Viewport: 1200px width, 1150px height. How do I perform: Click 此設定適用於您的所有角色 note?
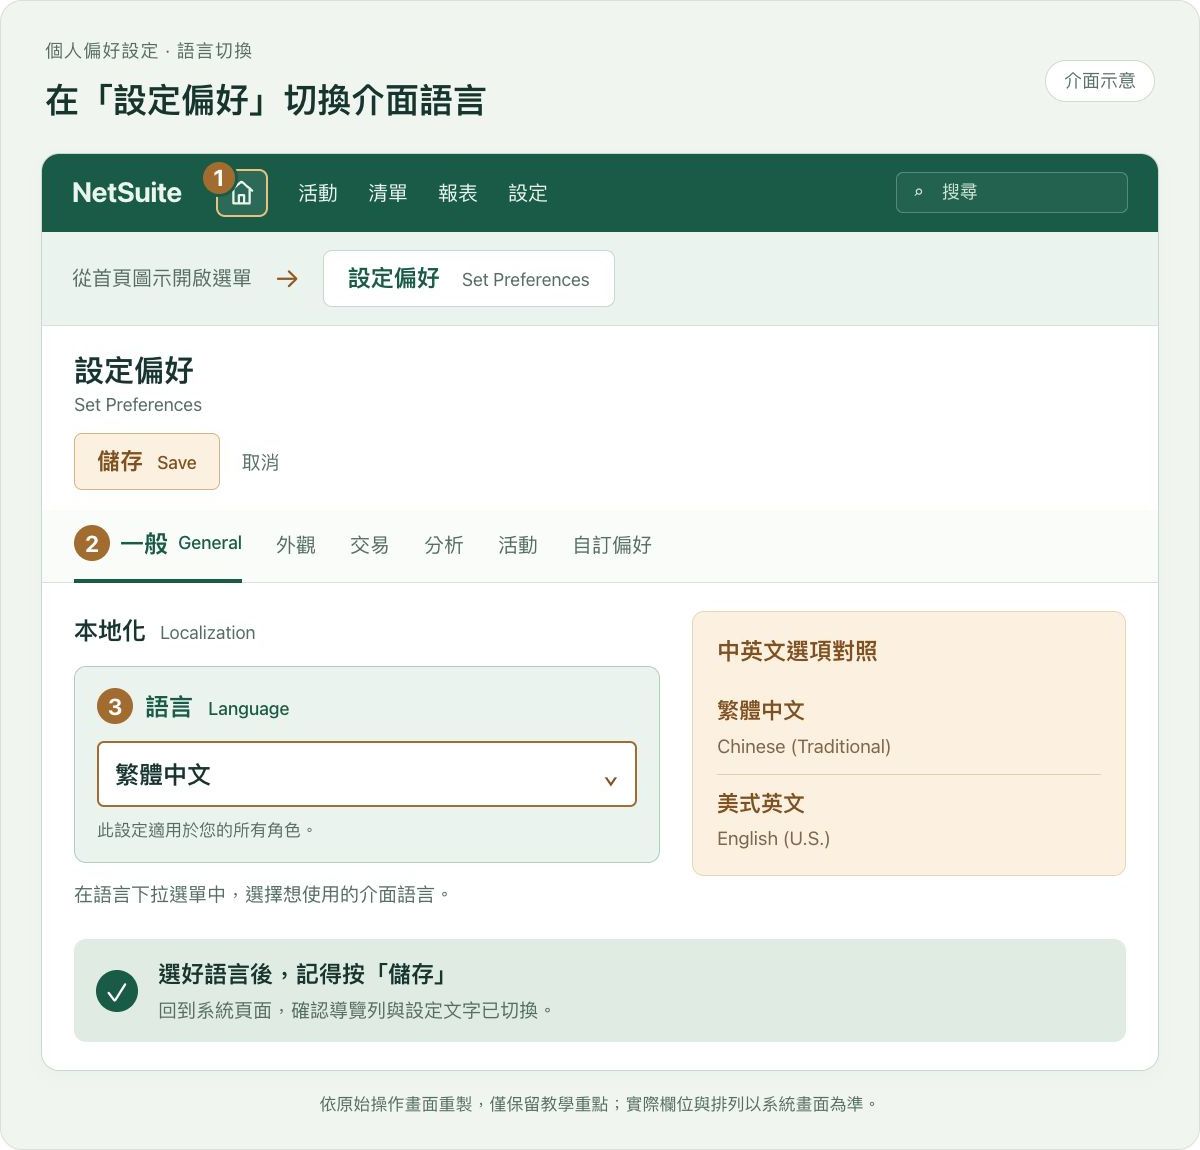[x=206, y=830]
